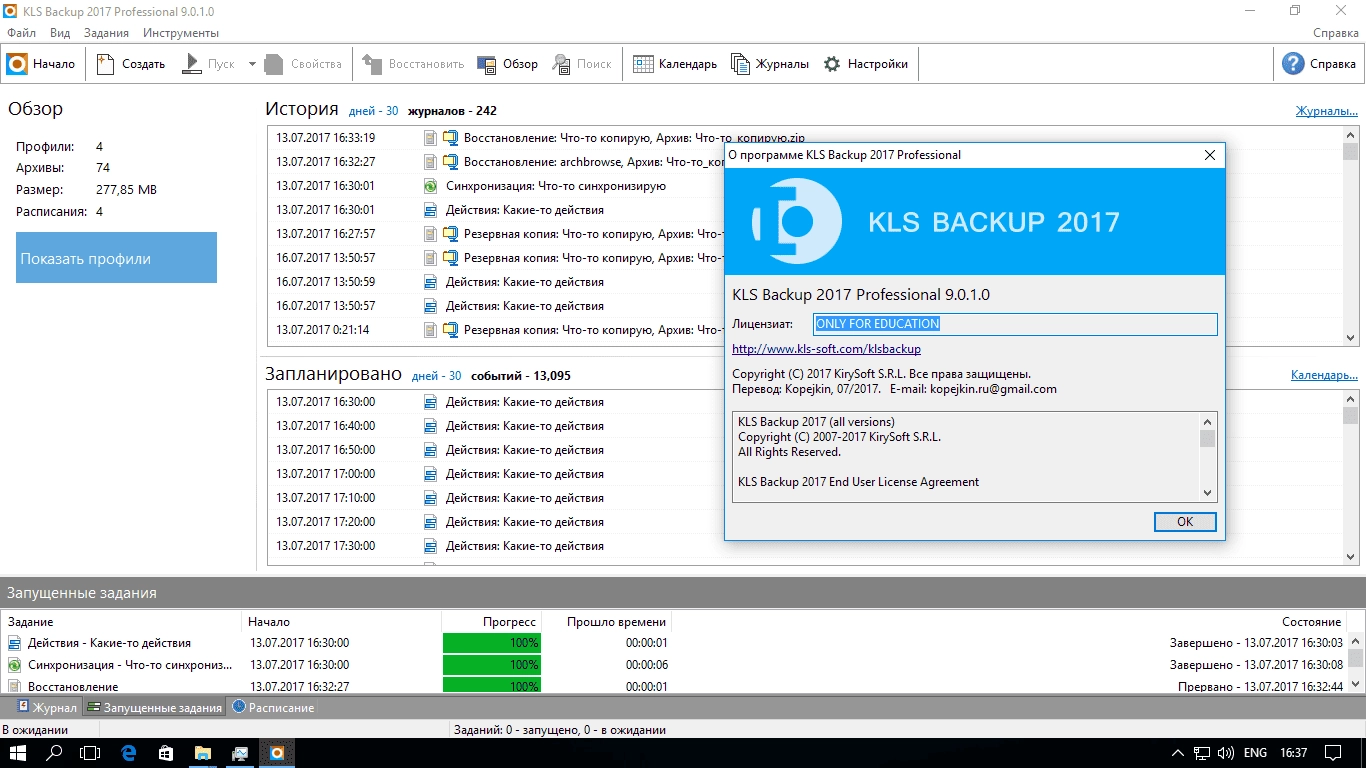
Task: Click the license text scrollbar up arrow
Action: click(1208, 422)
